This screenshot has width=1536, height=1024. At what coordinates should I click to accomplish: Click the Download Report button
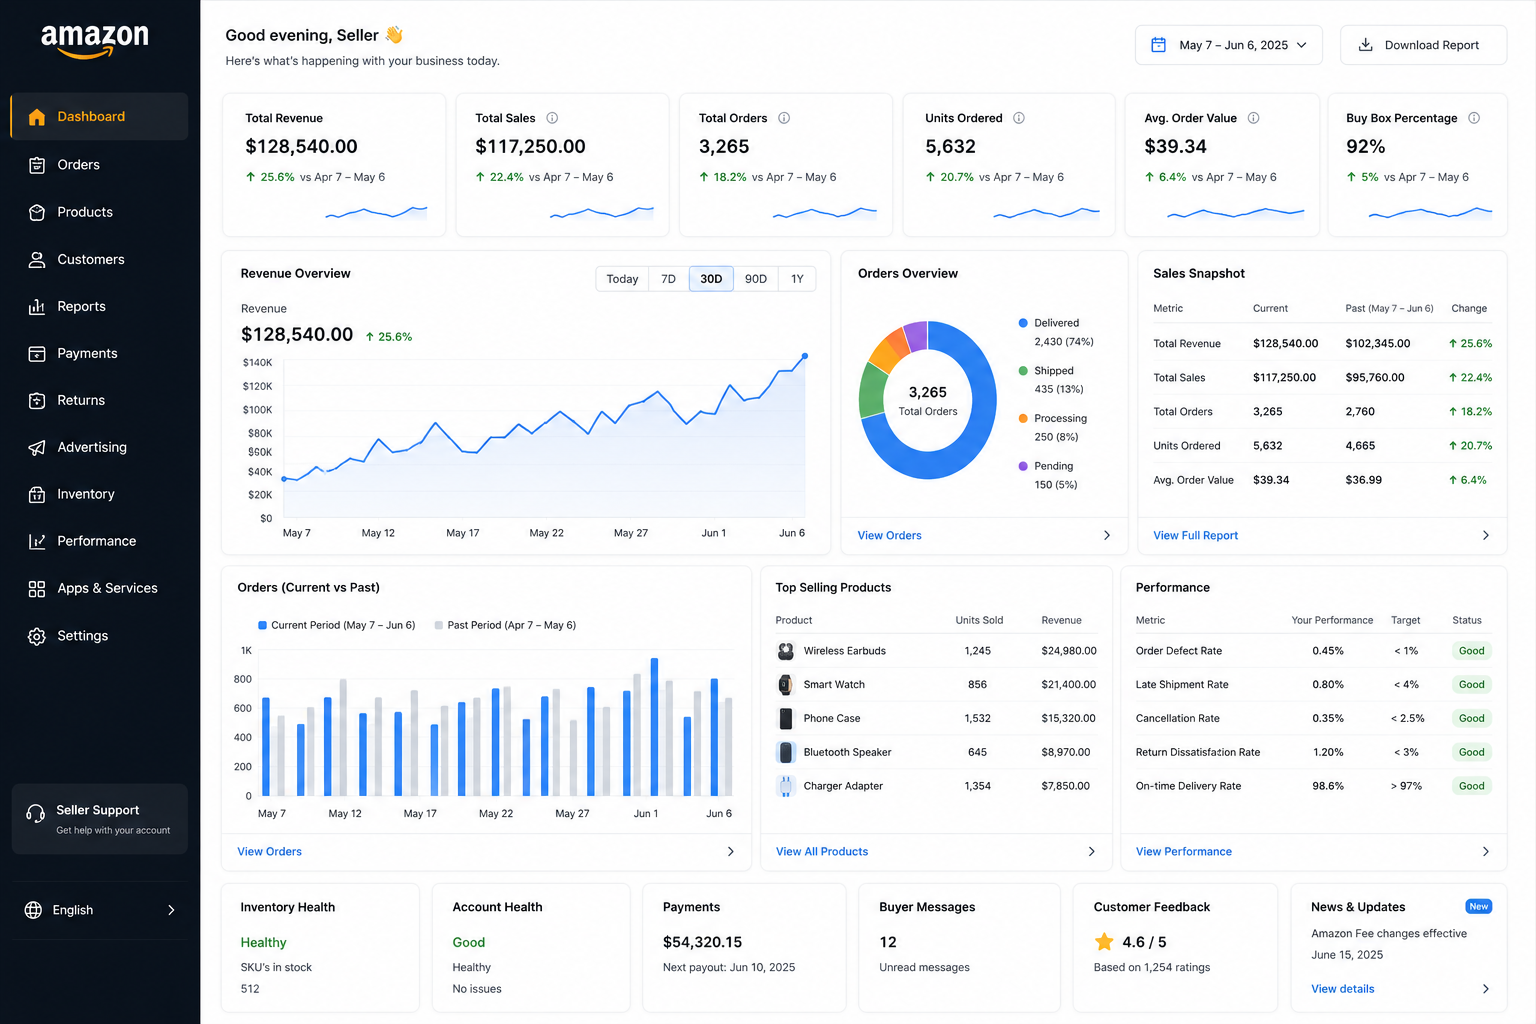click(1423, 45)
